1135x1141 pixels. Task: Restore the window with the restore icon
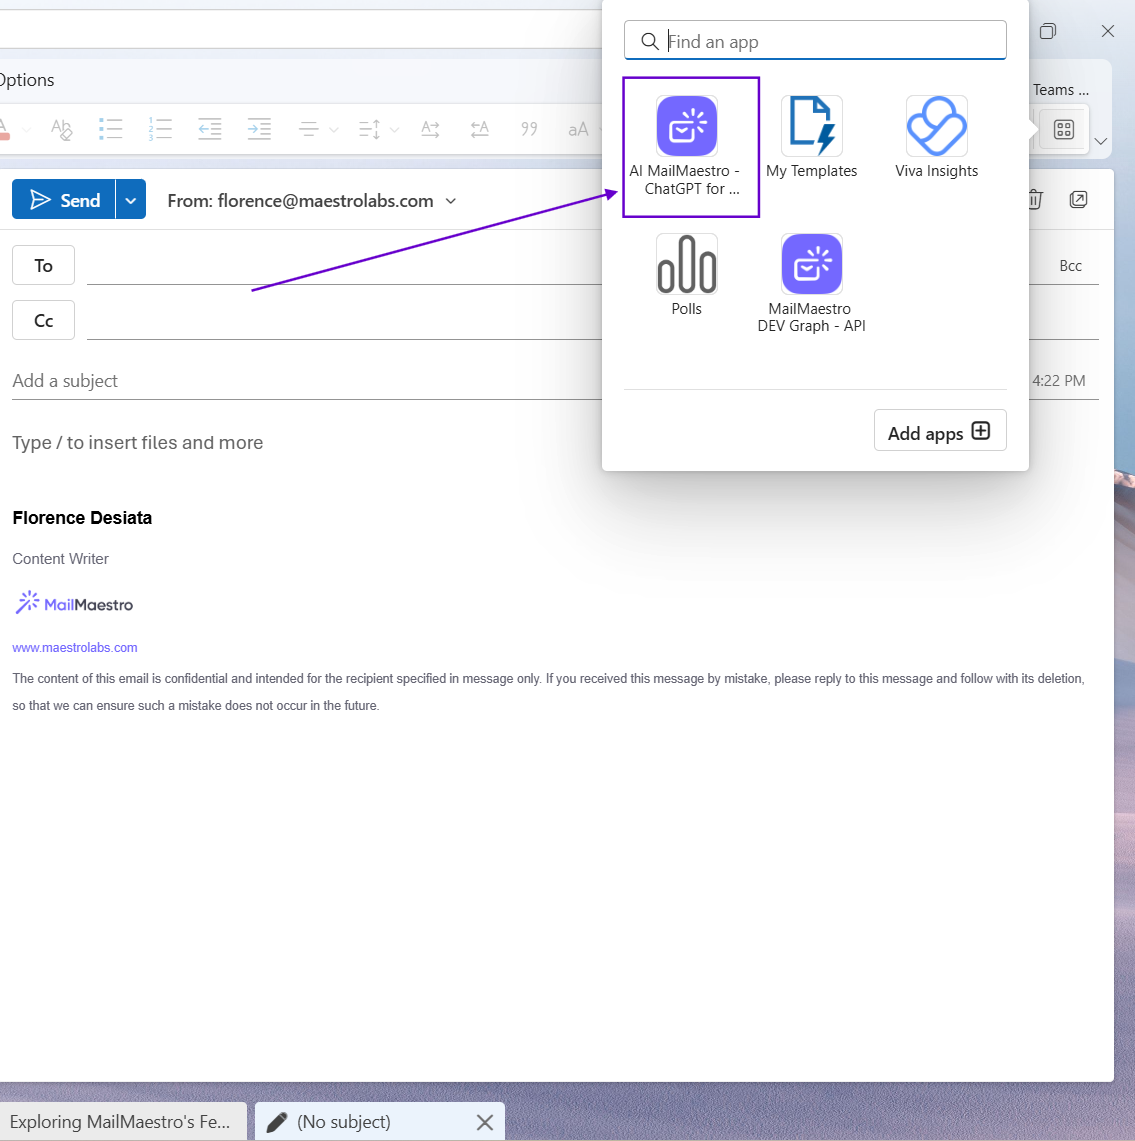pos(1048,31)
